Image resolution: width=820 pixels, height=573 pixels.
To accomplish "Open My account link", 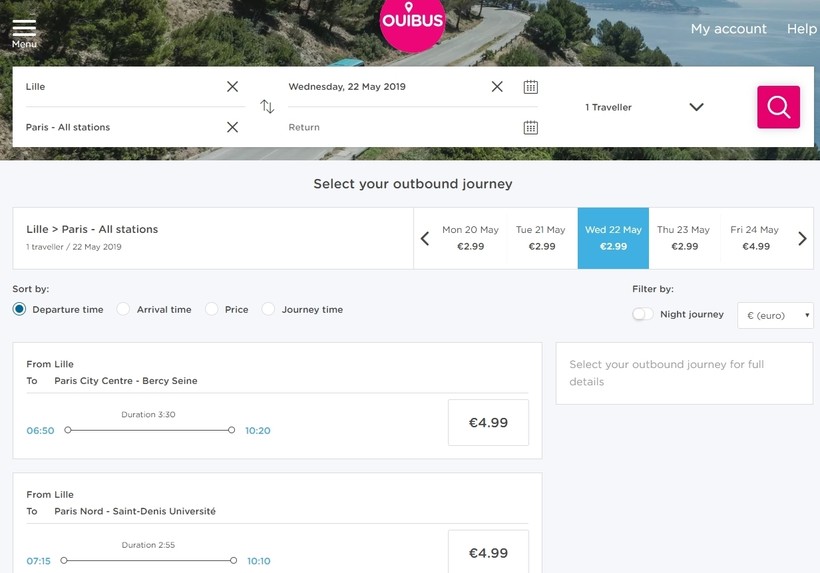I will tap(728, 29).
